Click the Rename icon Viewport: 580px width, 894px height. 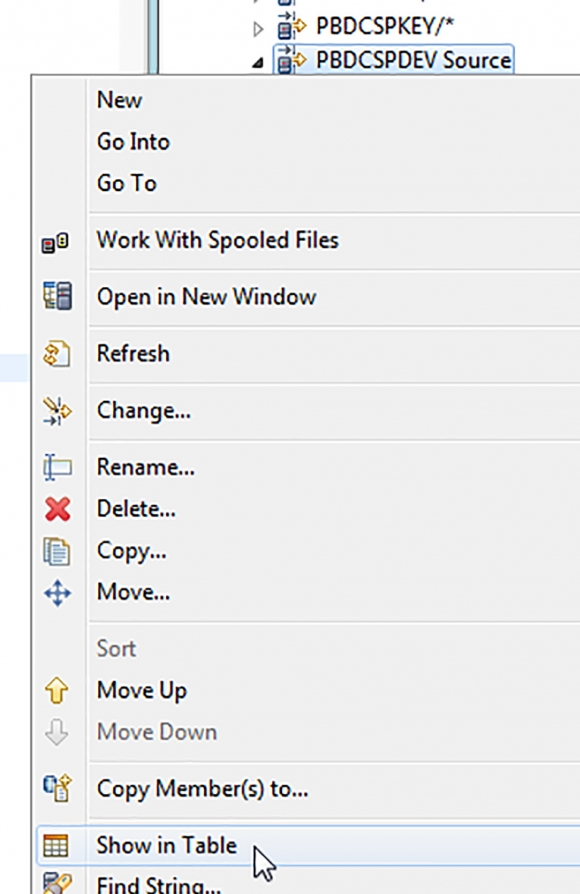57,468
